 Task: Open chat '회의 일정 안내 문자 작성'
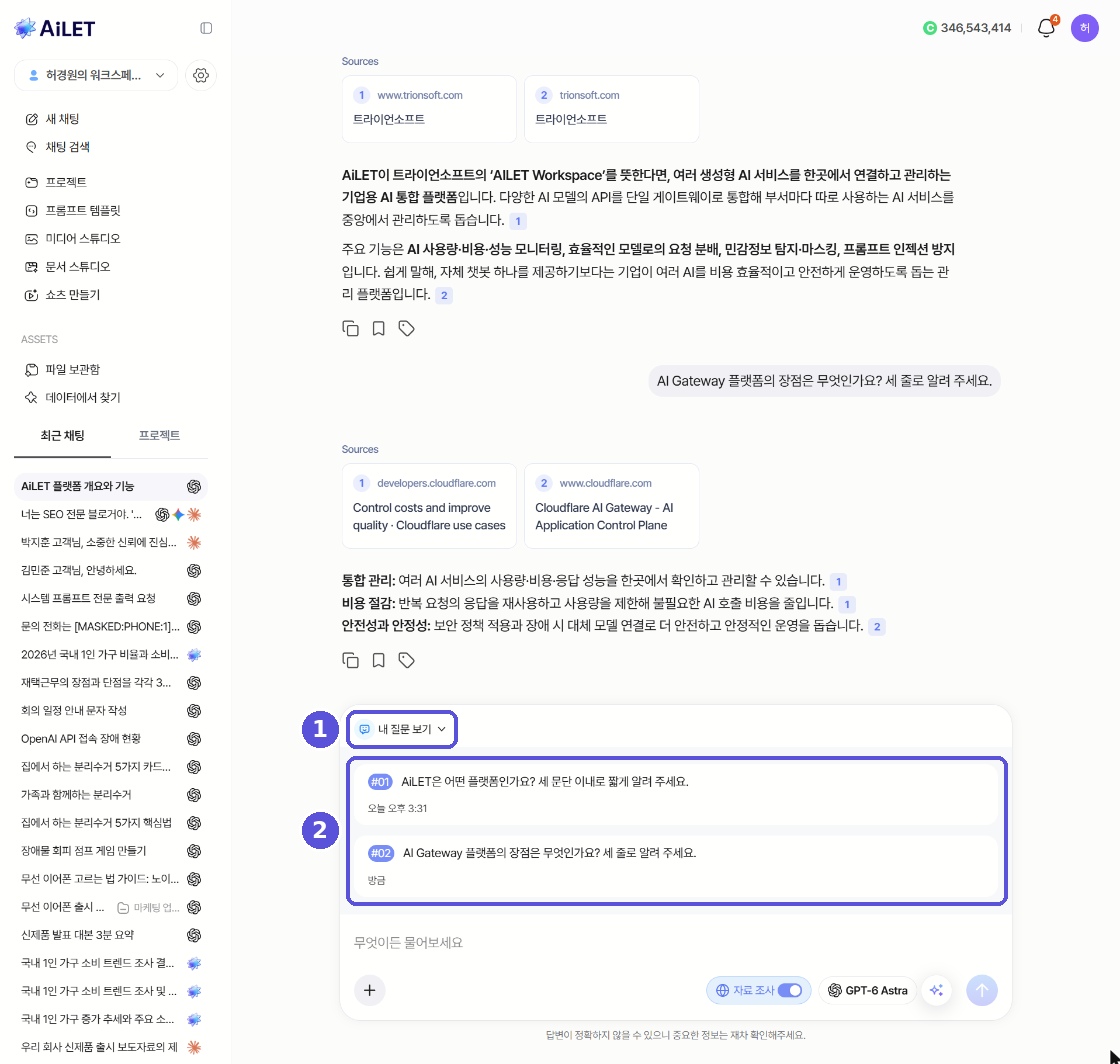pyautogui.click(x=111, y=711)
